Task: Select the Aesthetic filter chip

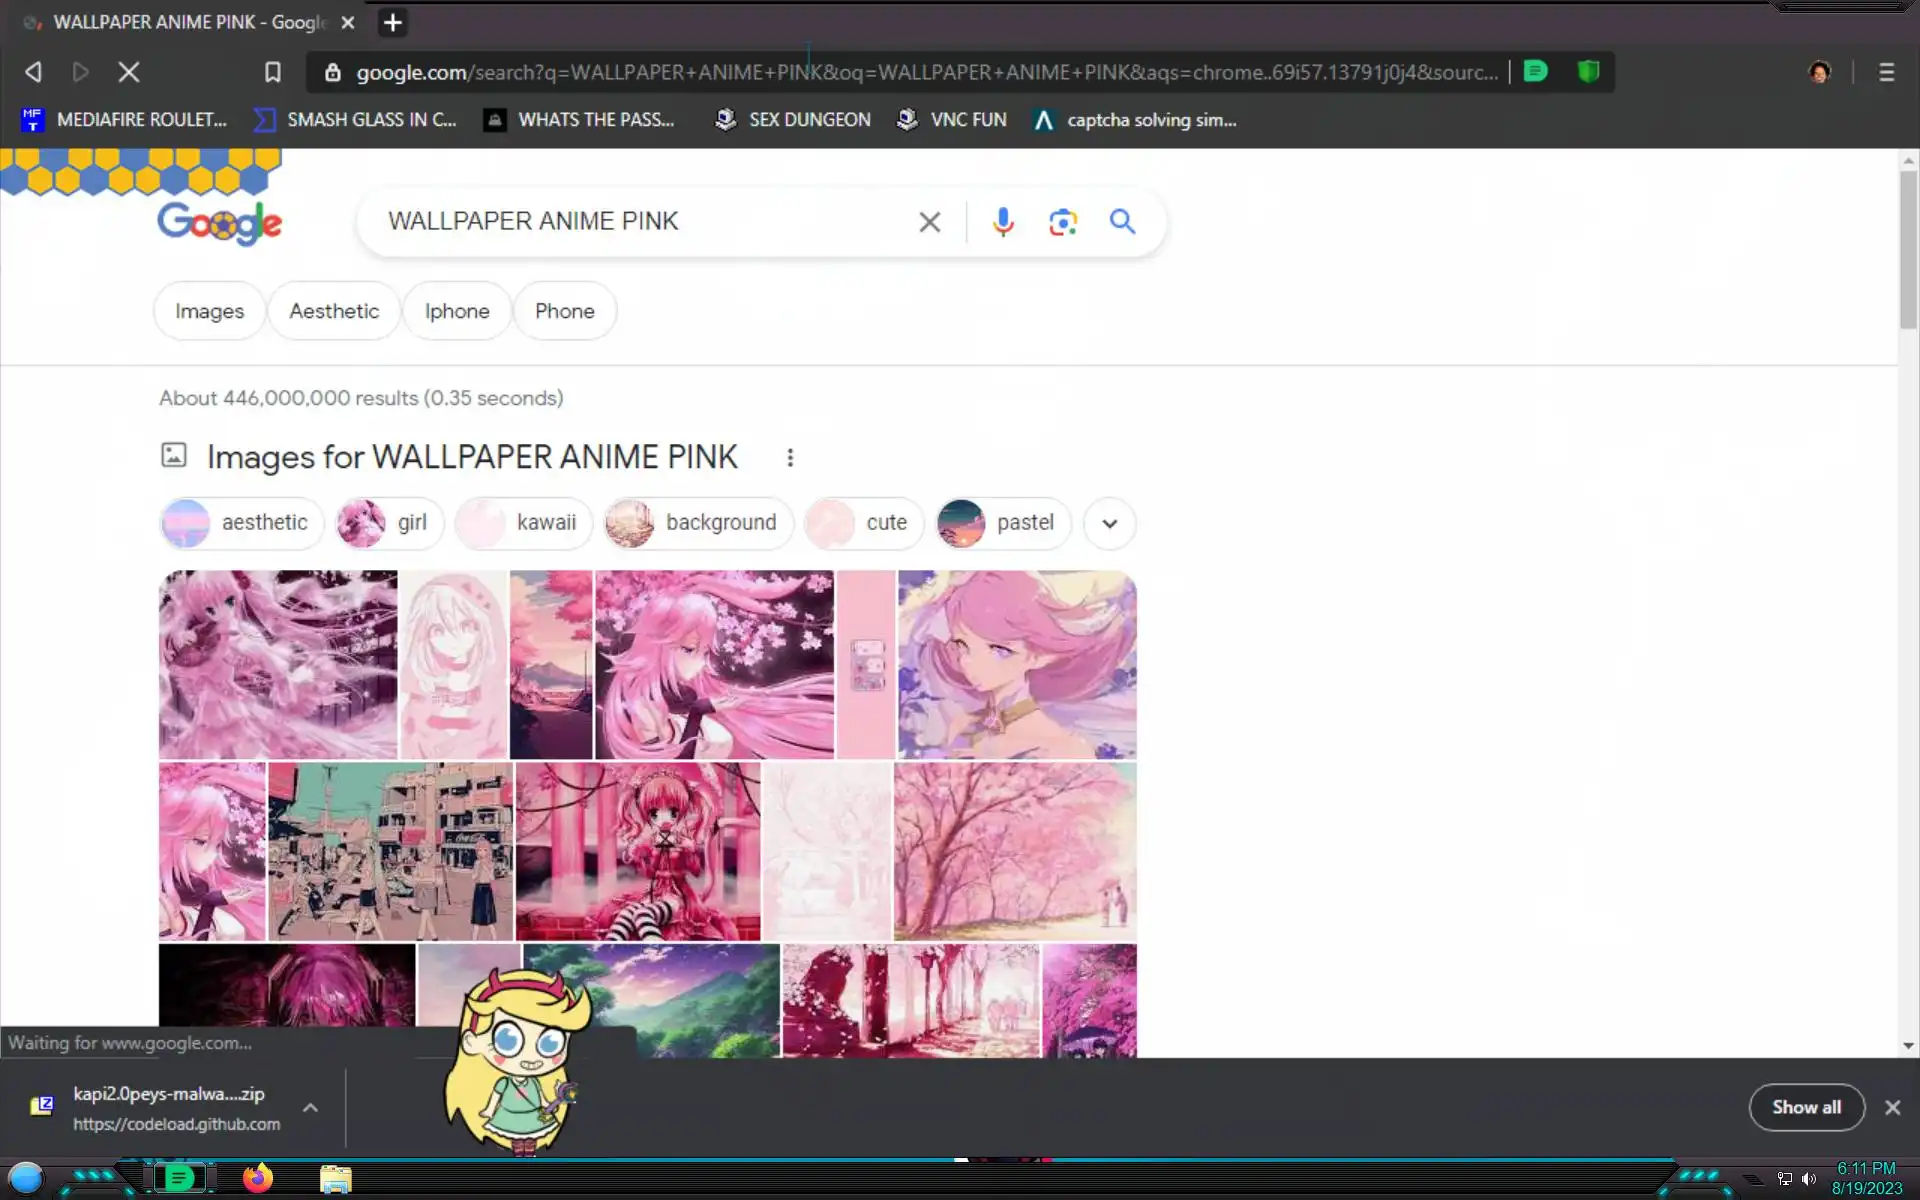Action: 334,311
